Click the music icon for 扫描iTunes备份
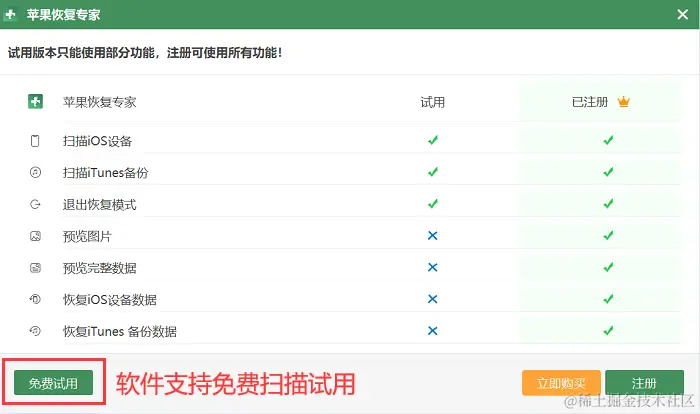 coord(35,172)
